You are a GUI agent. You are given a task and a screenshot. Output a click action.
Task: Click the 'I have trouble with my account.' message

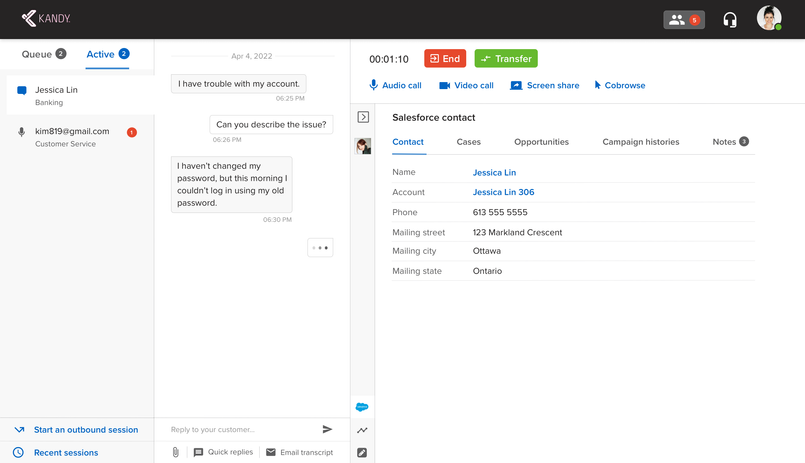point(239,84)
